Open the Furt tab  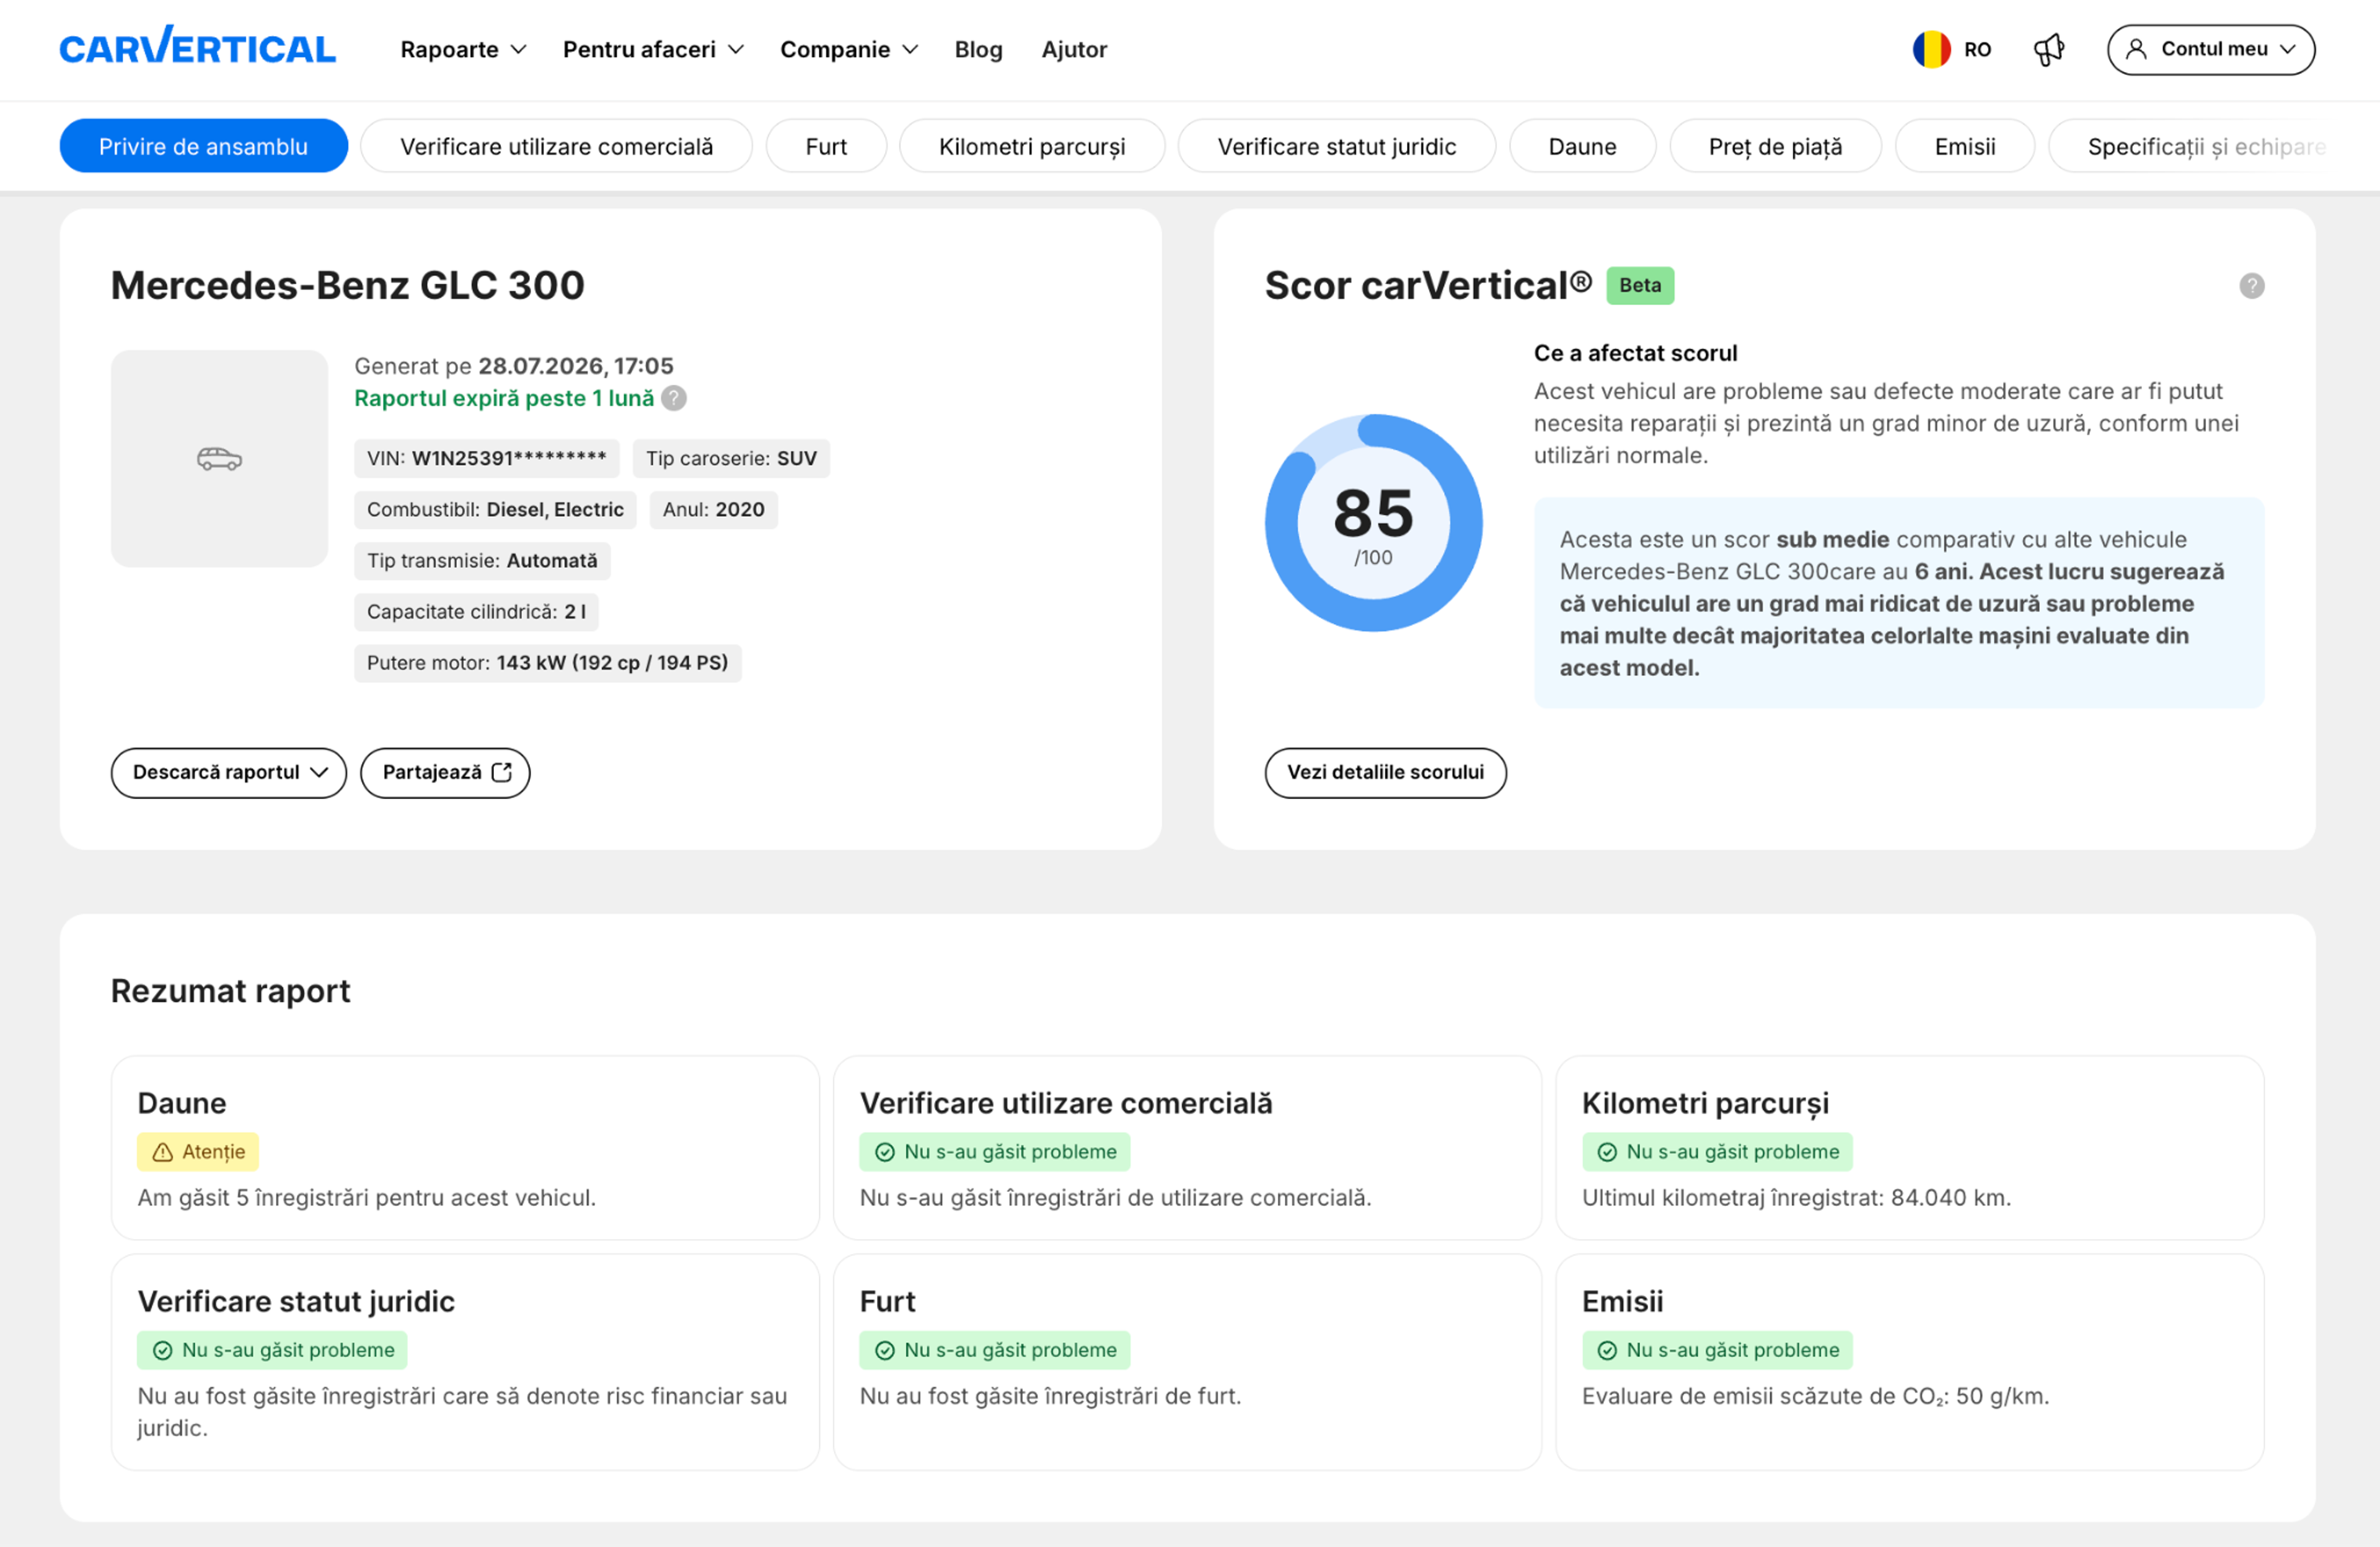pos(826,146)
